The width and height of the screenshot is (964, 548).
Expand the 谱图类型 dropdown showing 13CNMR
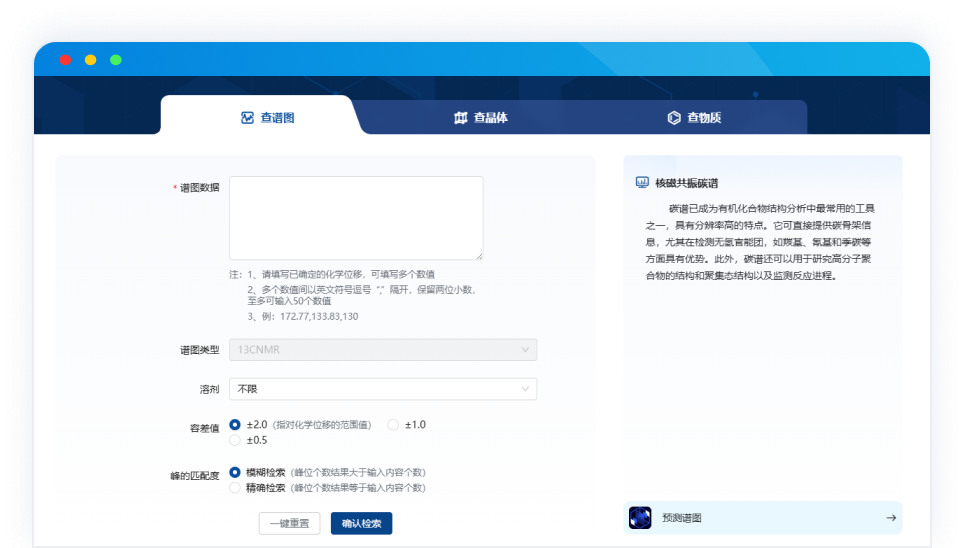pyautogui.click(x=383, y=350)
